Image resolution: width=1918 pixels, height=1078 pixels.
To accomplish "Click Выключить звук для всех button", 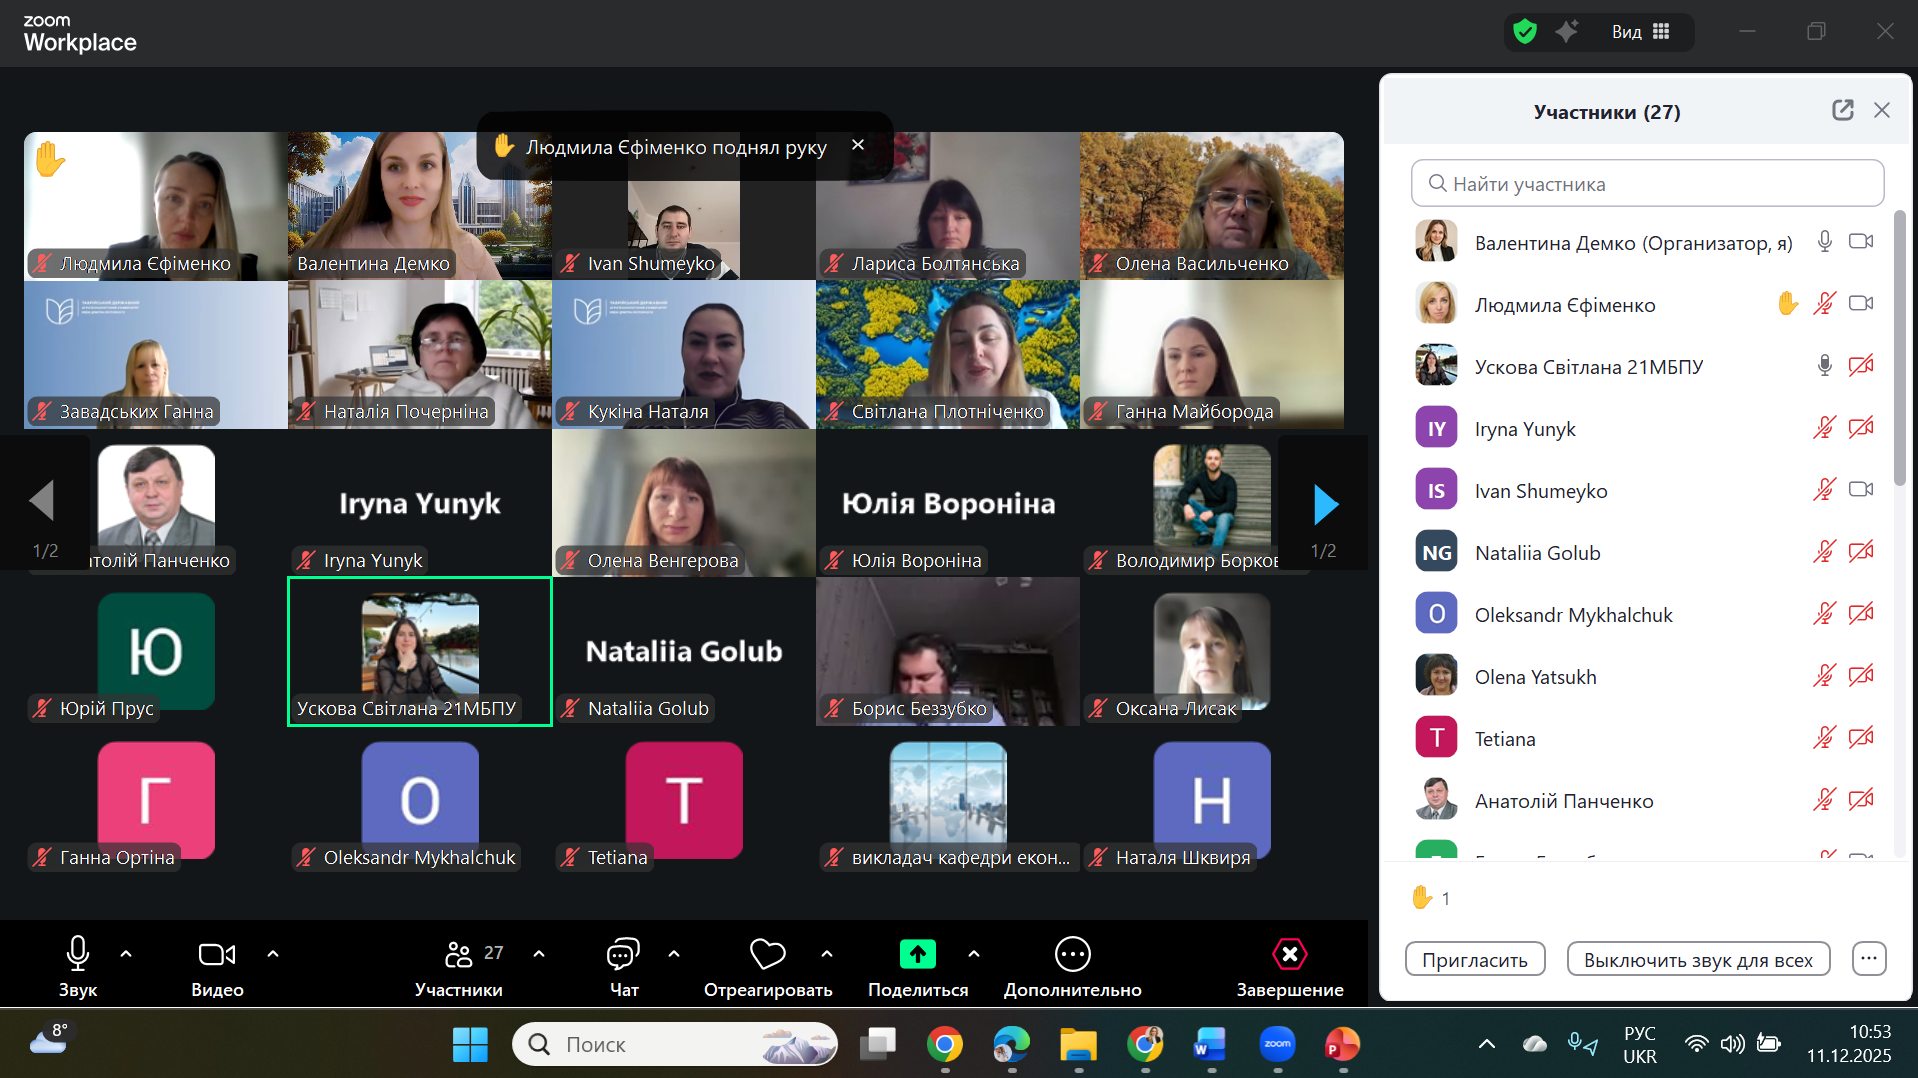I will click(x=1698, y=959).
